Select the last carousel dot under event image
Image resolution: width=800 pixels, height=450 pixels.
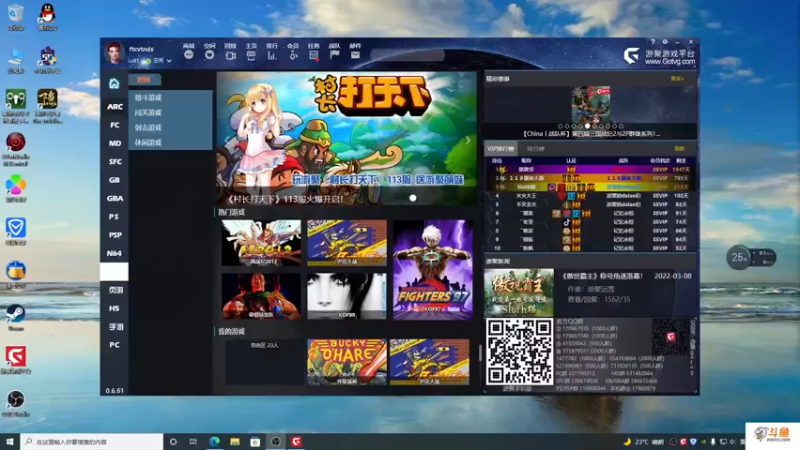[x=621, y=126]
